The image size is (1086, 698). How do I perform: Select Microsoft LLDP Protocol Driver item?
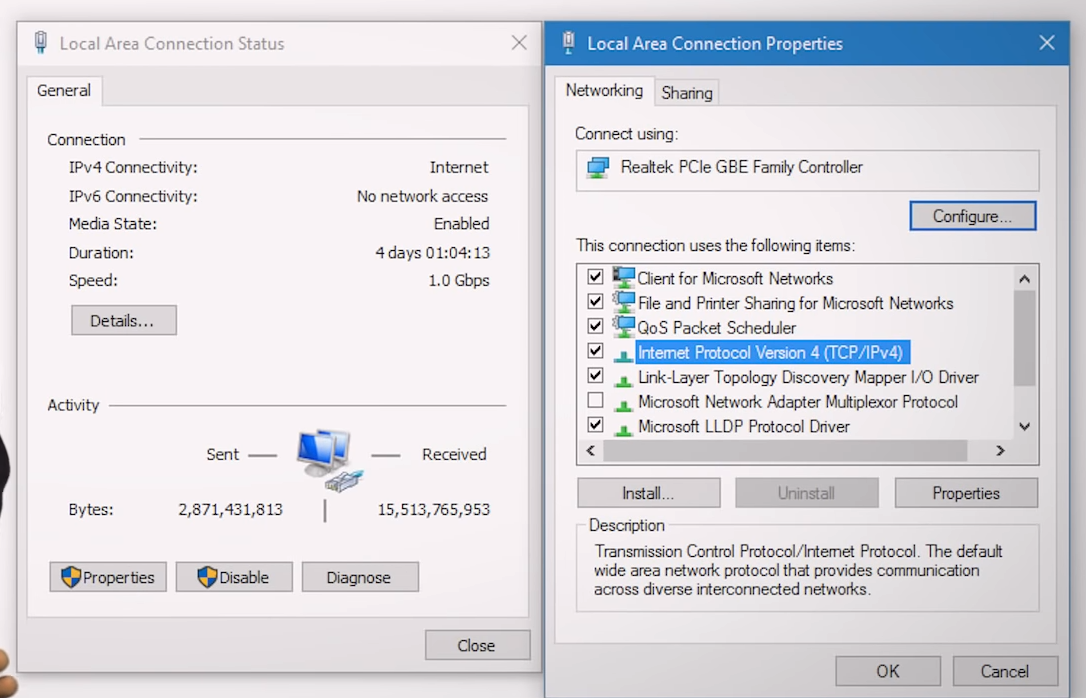[743, 427]
